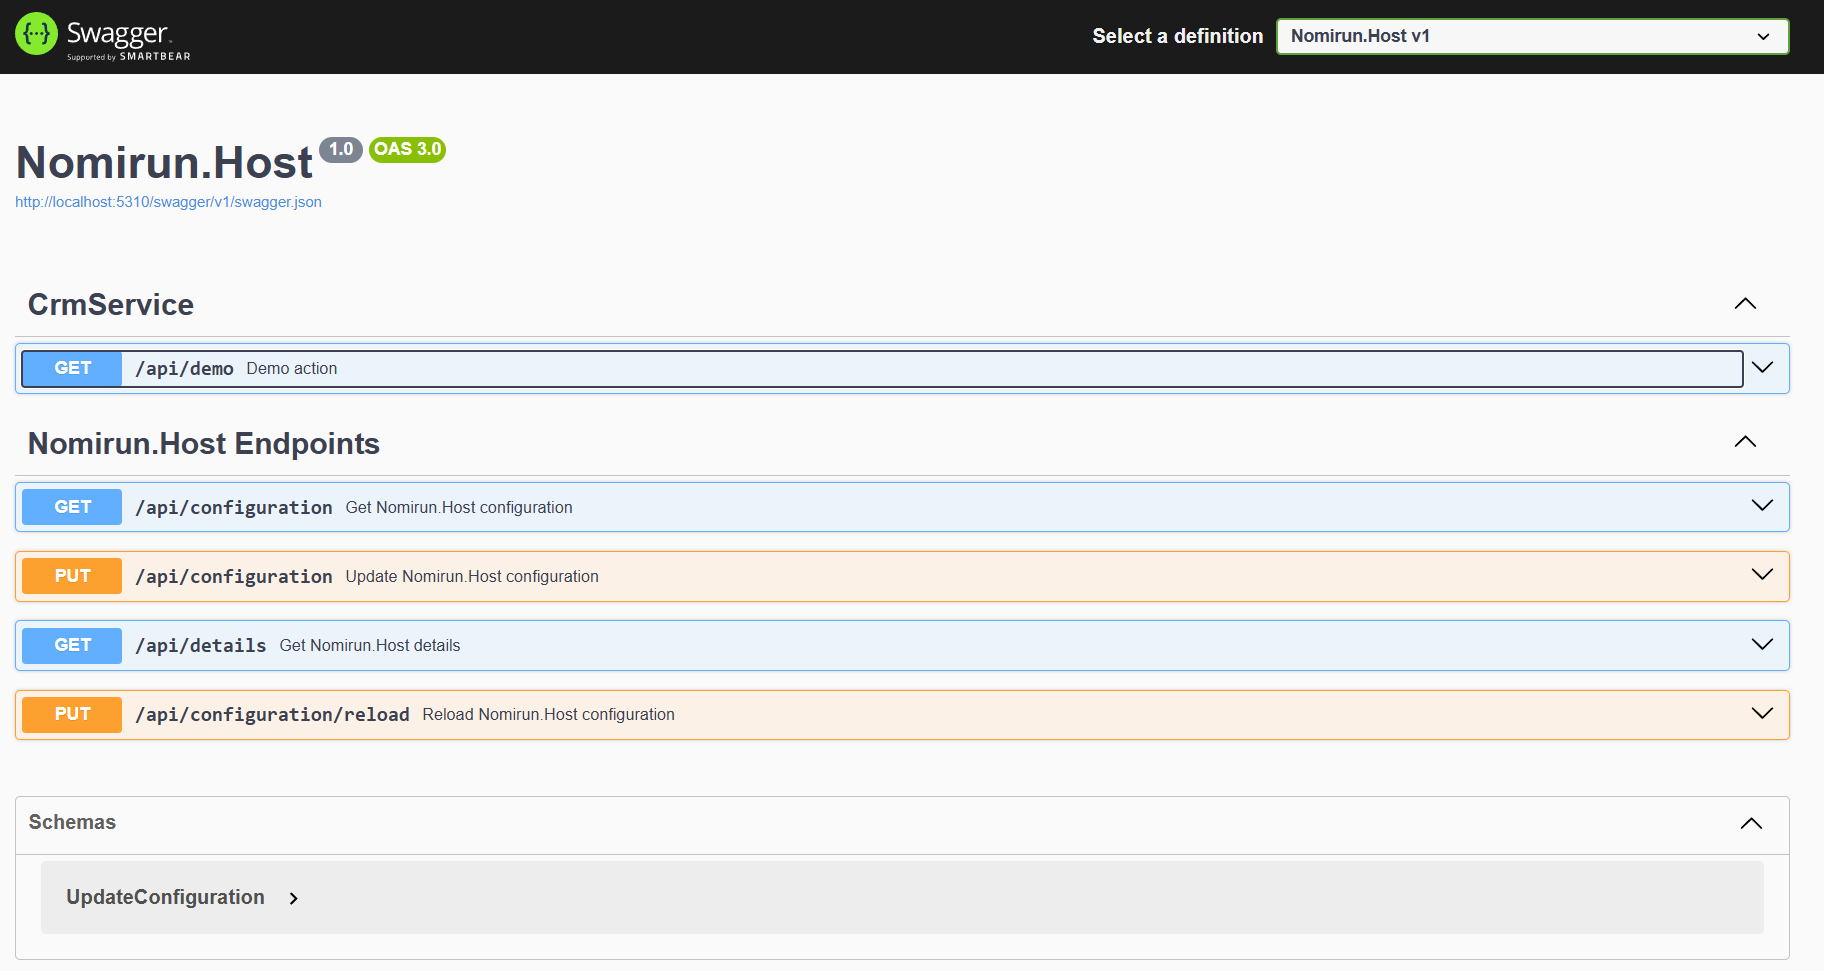1824x971 pixels.
Task: Collapse the Schemas section
Action: pyautogui.click(x=1751, y=824)
